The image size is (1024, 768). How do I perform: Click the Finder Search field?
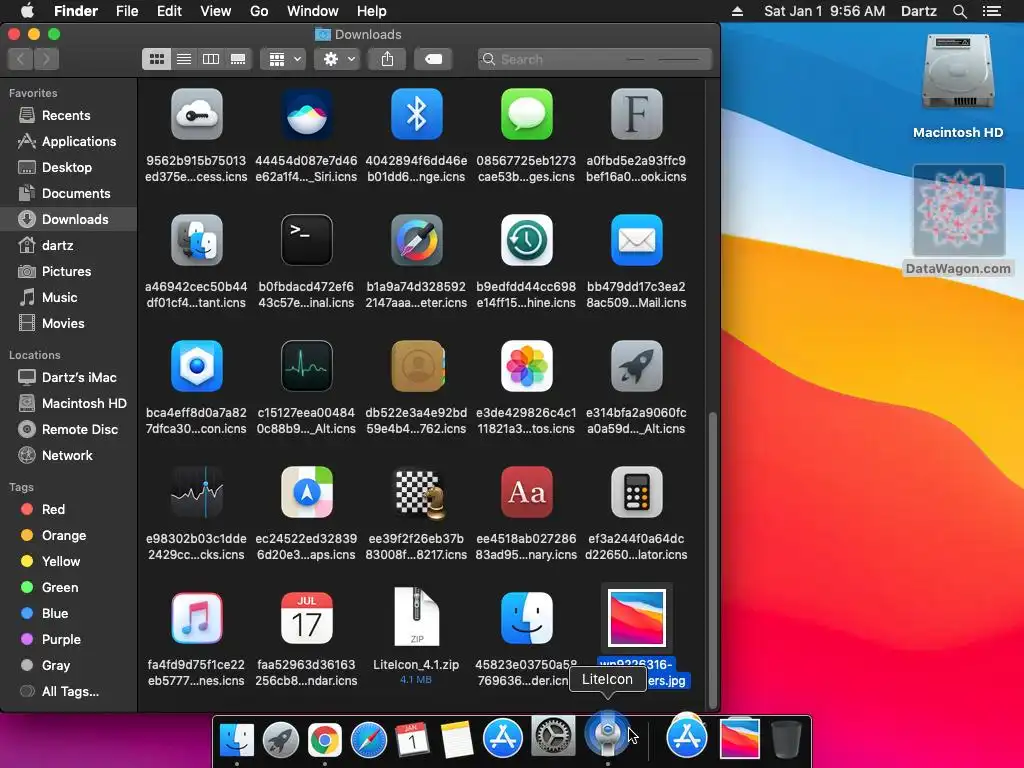(x=594, y=59)
